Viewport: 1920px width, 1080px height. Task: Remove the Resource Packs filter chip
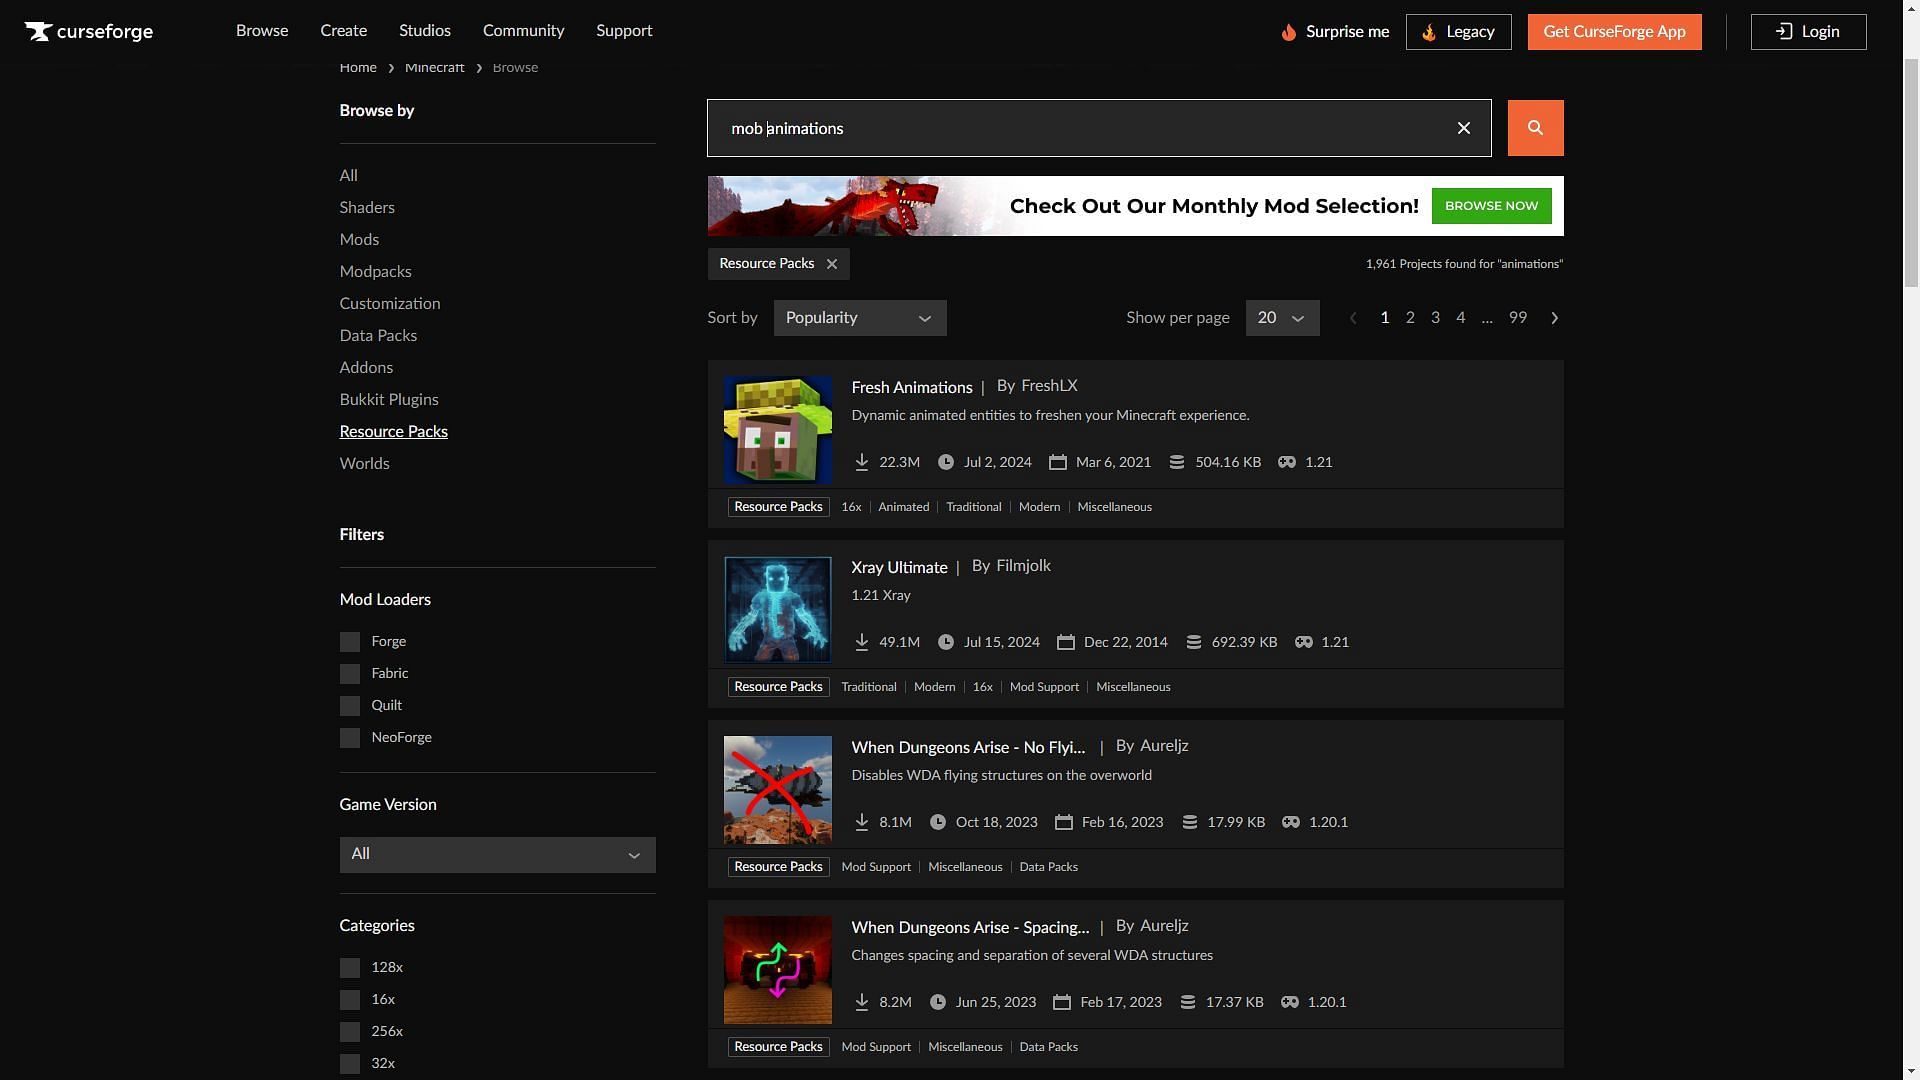831,264
